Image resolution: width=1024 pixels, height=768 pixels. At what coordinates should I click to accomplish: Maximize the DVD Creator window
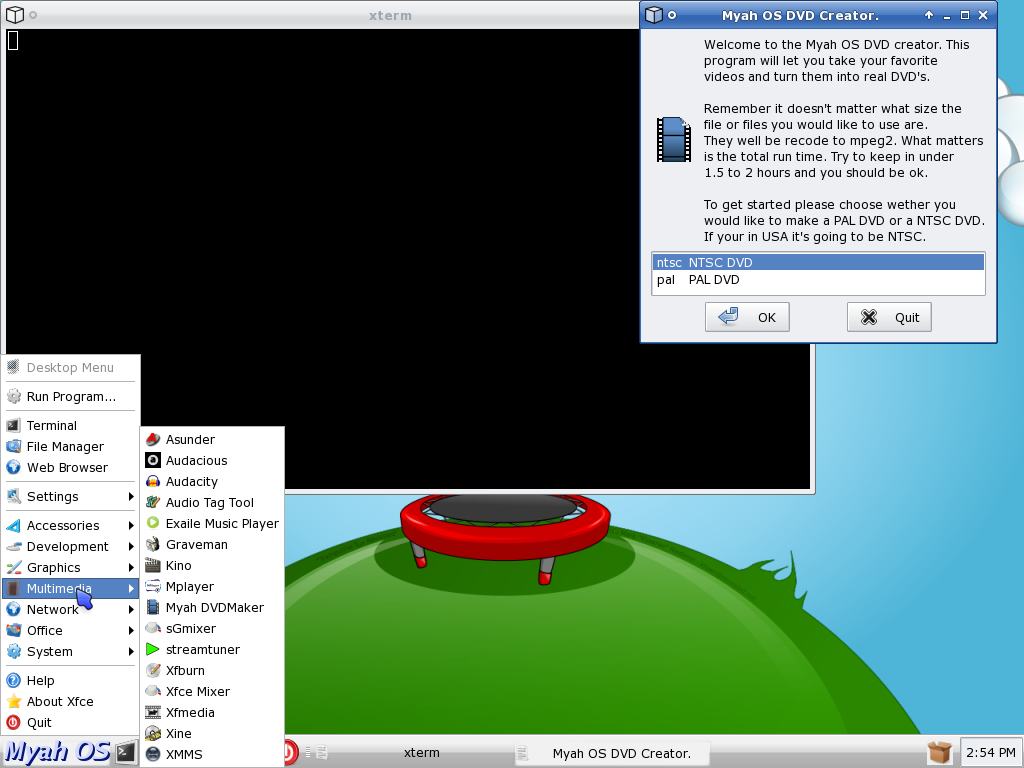click(x=965, y=15)
